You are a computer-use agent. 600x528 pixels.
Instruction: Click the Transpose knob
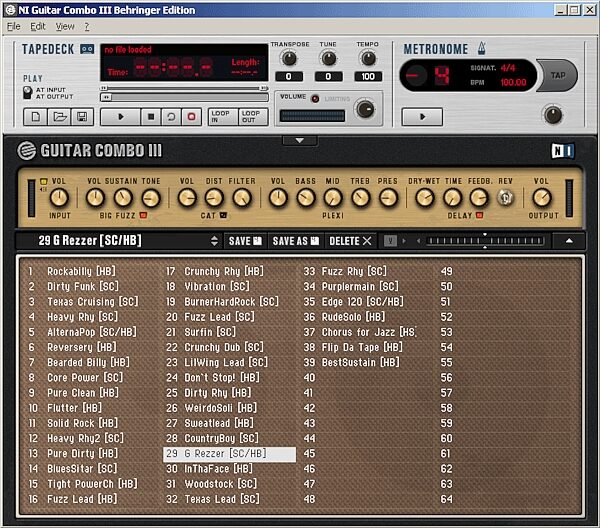click(x=289, y=59)
